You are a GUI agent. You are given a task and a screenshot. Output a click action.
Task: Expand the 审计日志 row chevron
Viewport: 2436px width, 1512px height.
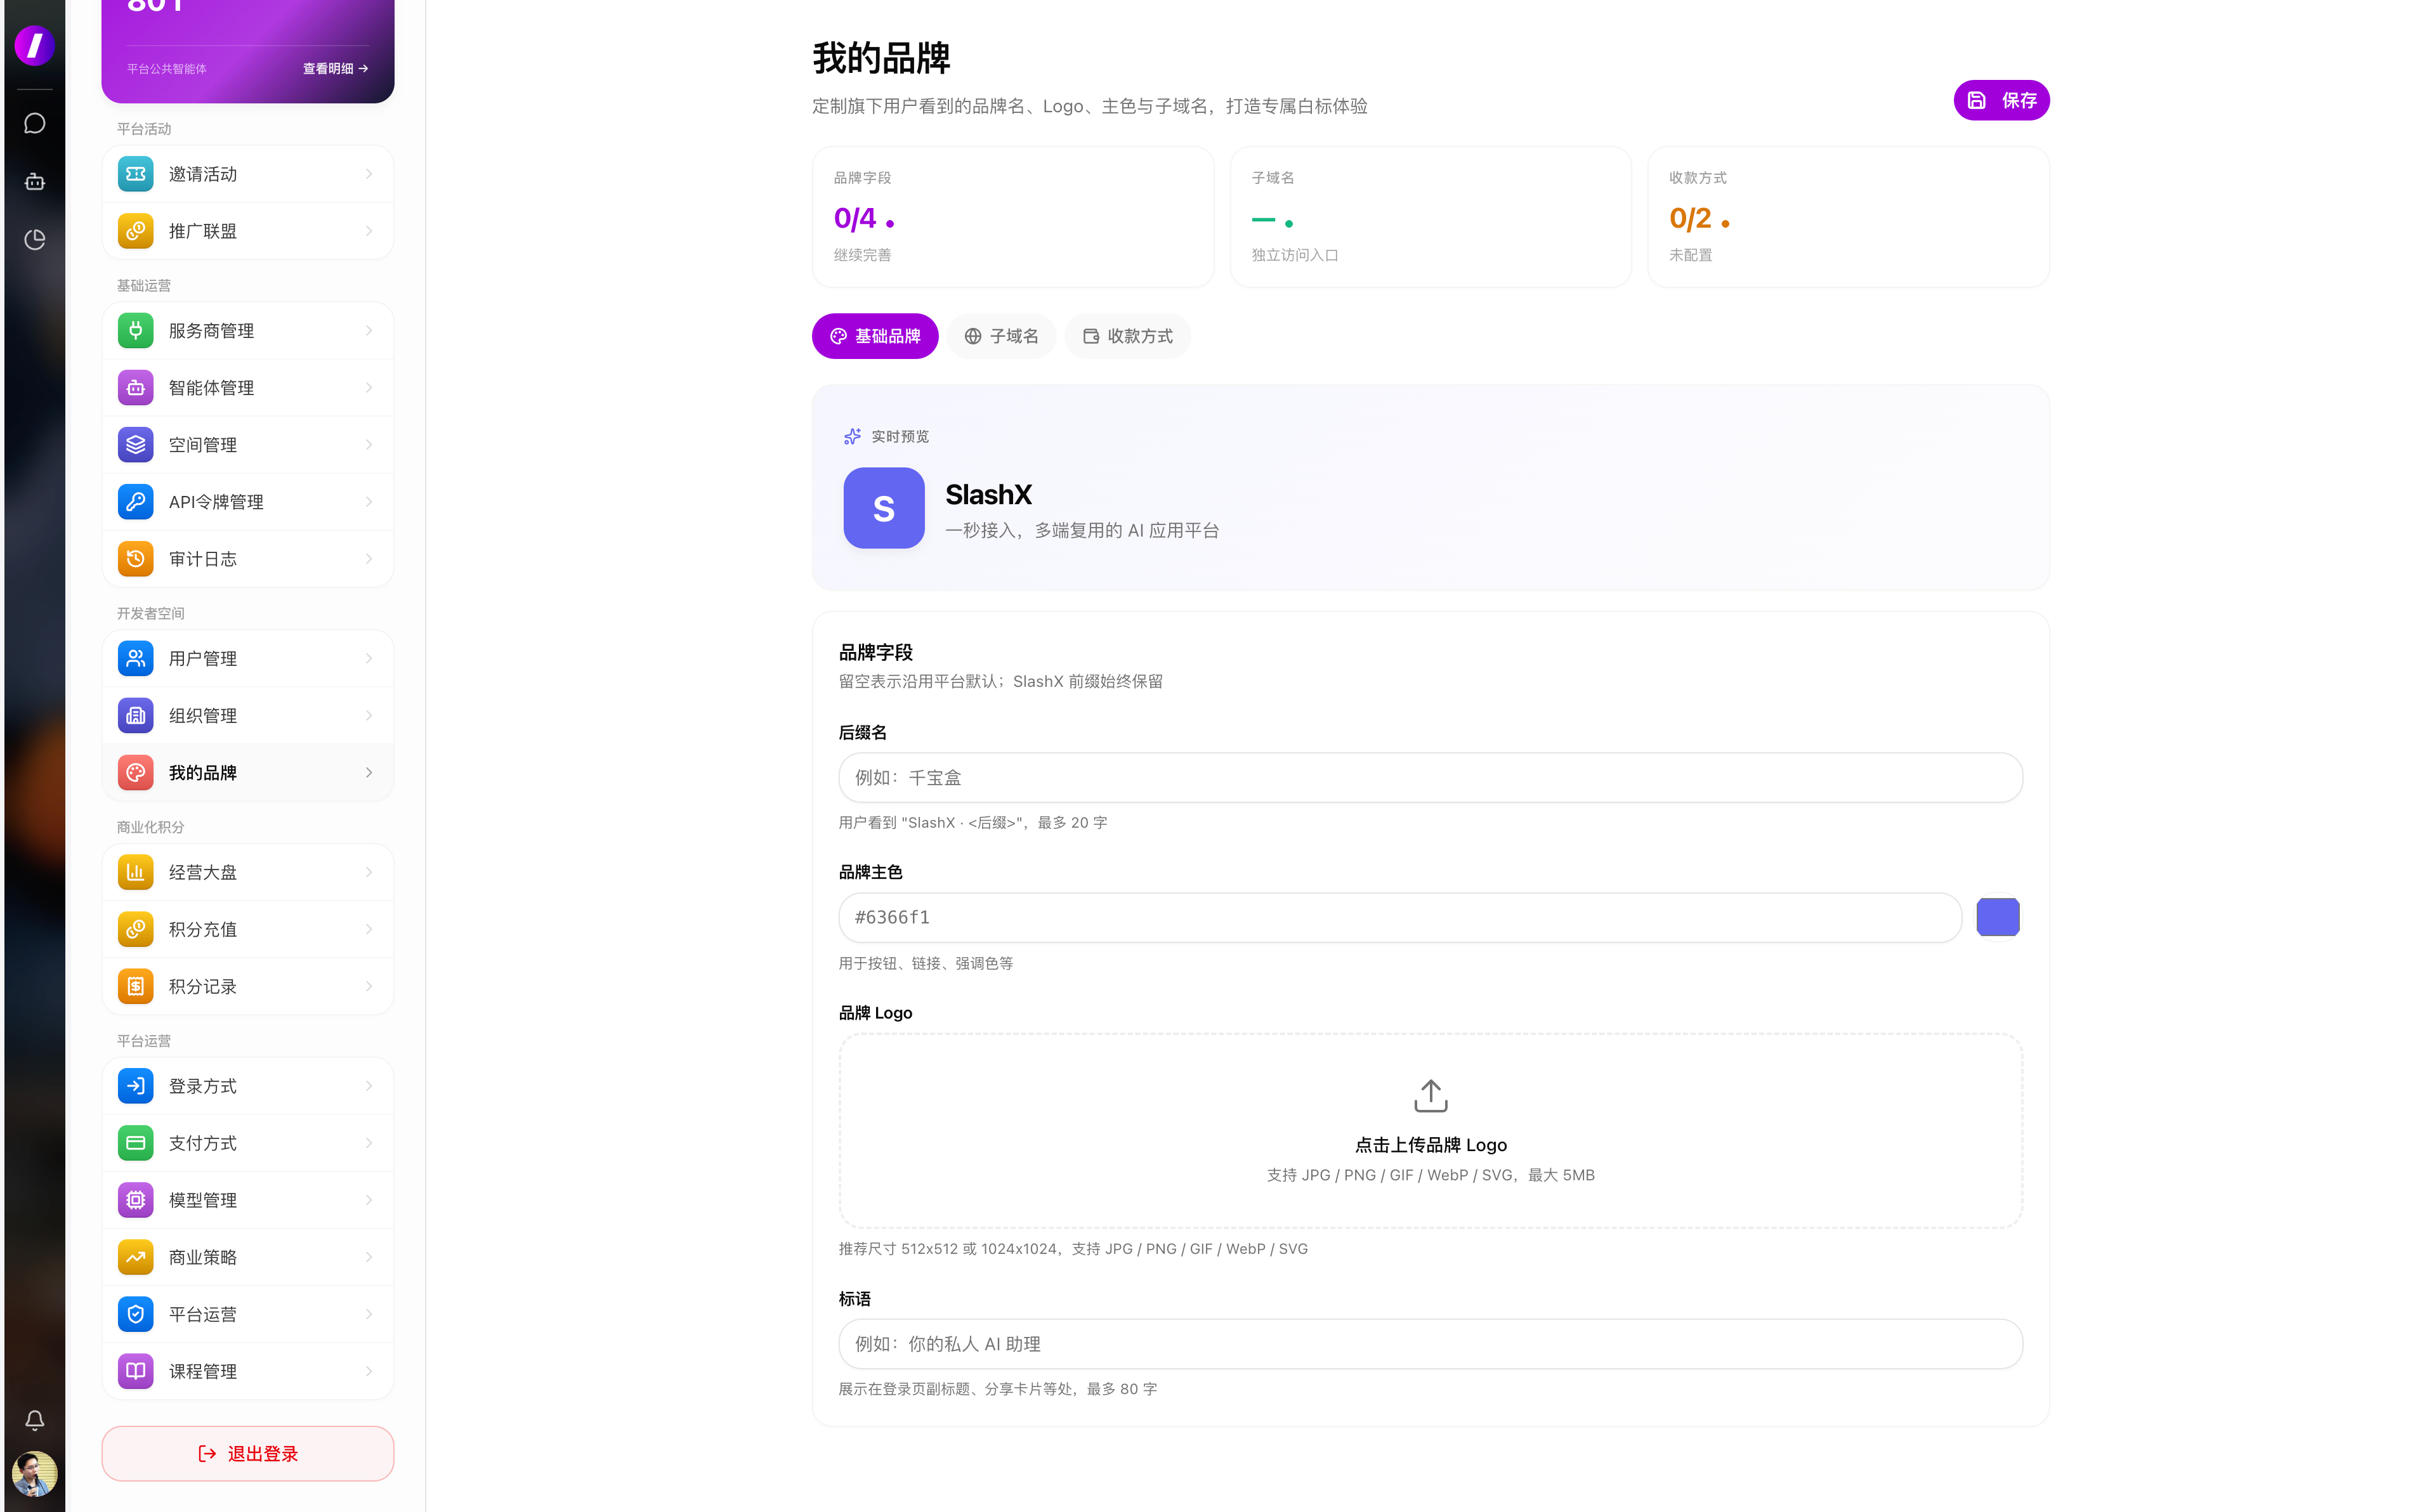click(x=369, y=559)
